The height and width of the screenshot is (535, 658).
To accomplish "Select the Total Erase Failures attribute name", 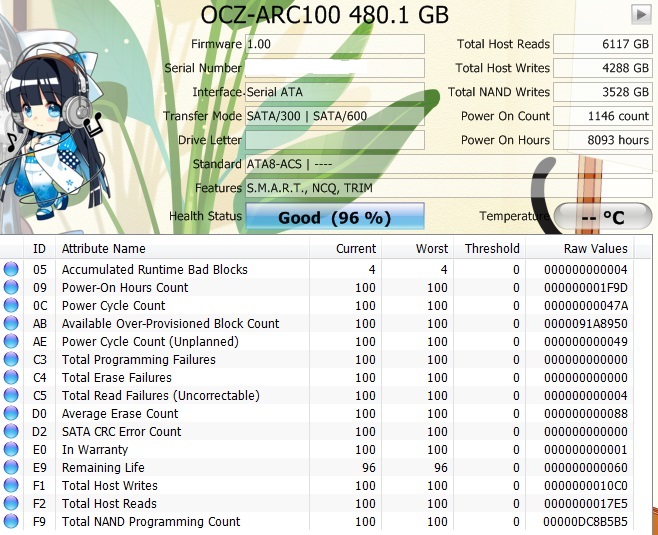I will [x=117, y=377].
